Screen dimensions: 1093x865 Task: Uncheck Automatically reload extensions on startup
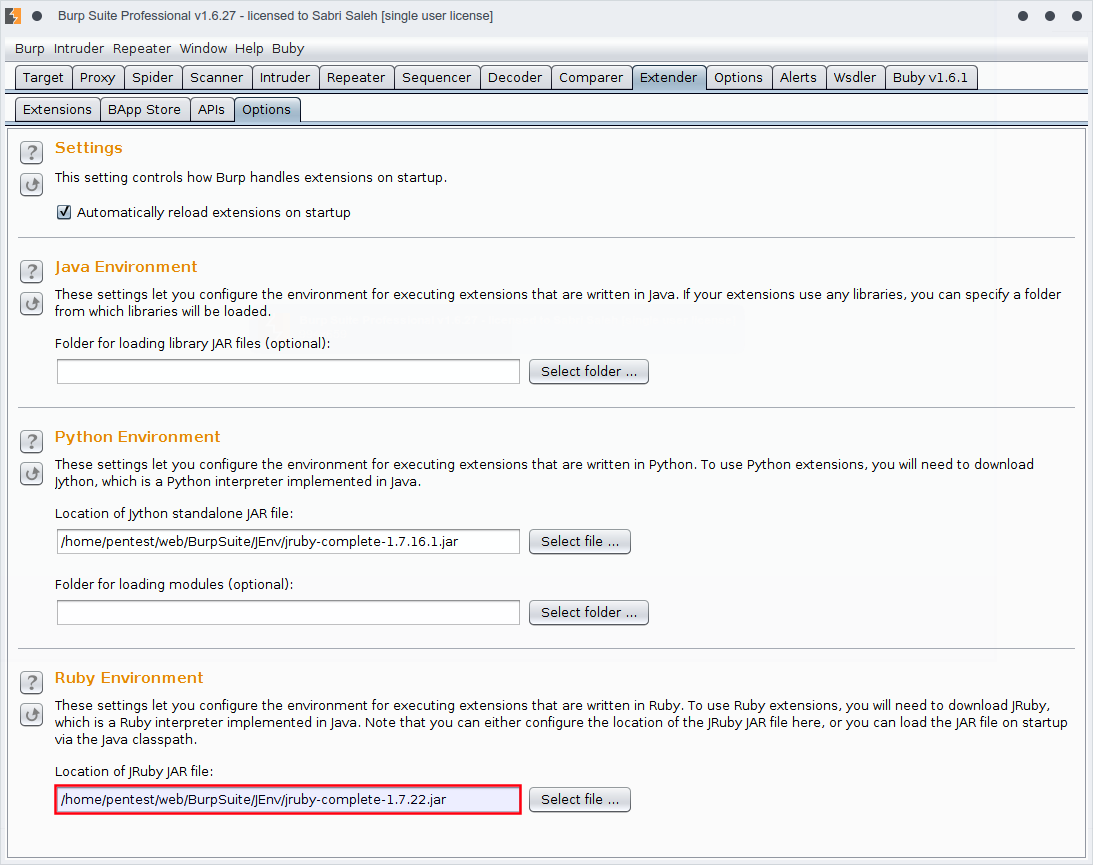pos(64,212)
